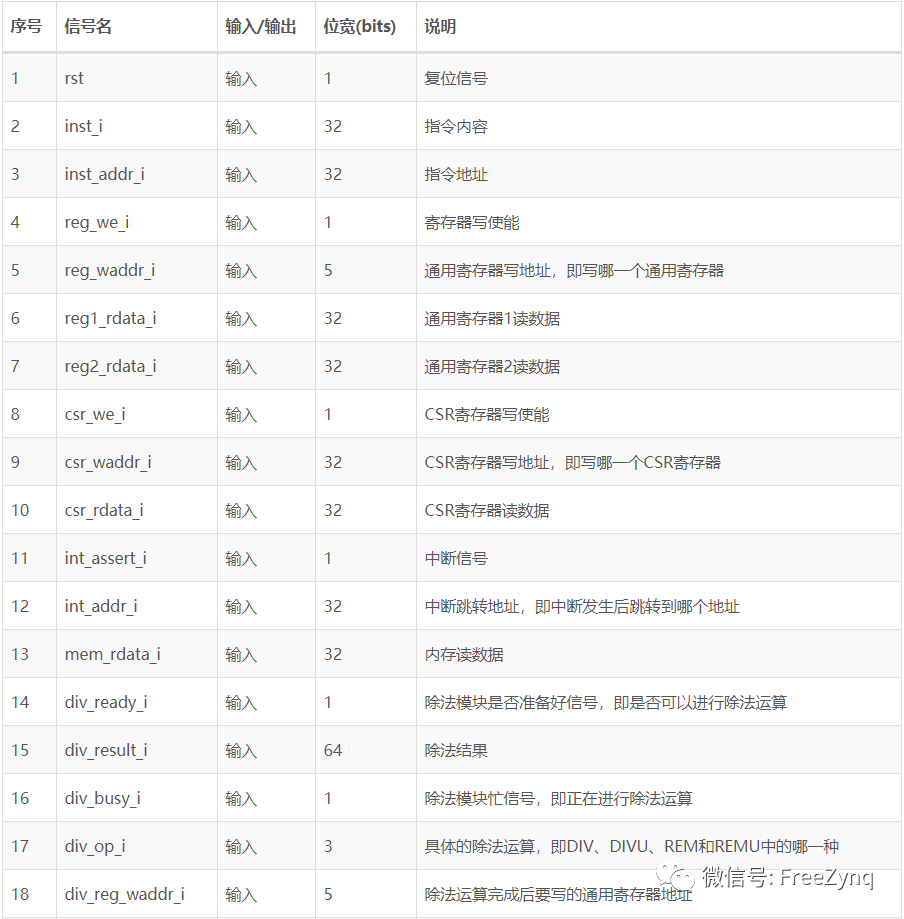Click the reg_waddr_i signal name
Image resolution: width=904 pixels, height=919 pixels.
[x=109, y=270]
